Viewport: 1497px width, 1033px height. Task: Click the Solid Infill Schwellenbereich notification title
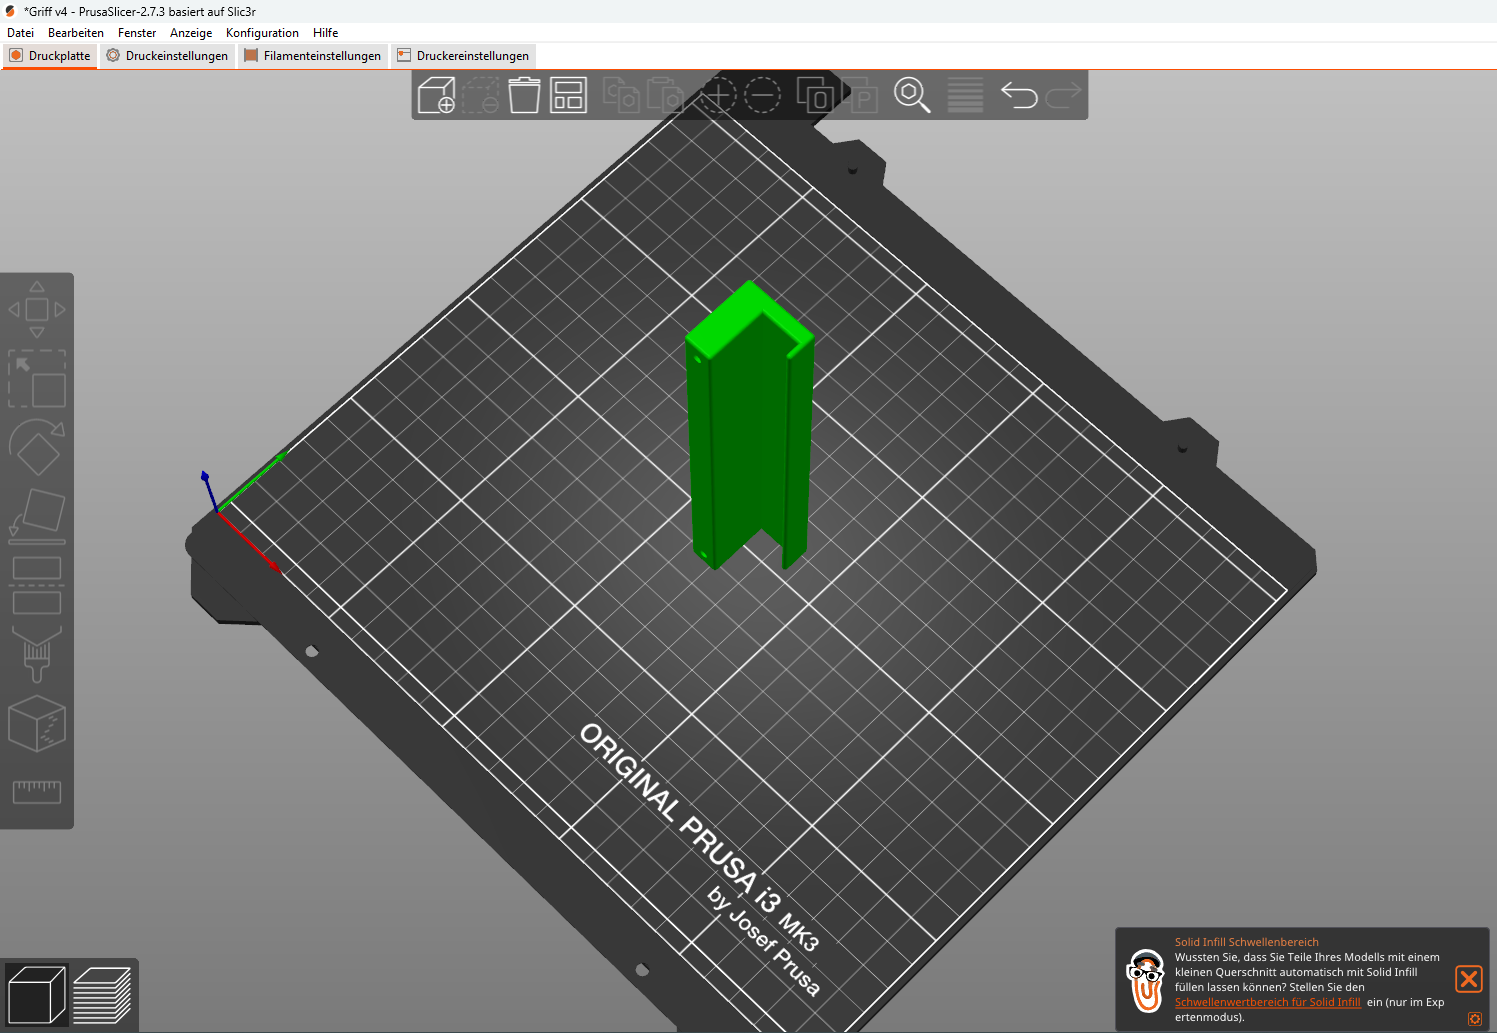(1246, 942)
